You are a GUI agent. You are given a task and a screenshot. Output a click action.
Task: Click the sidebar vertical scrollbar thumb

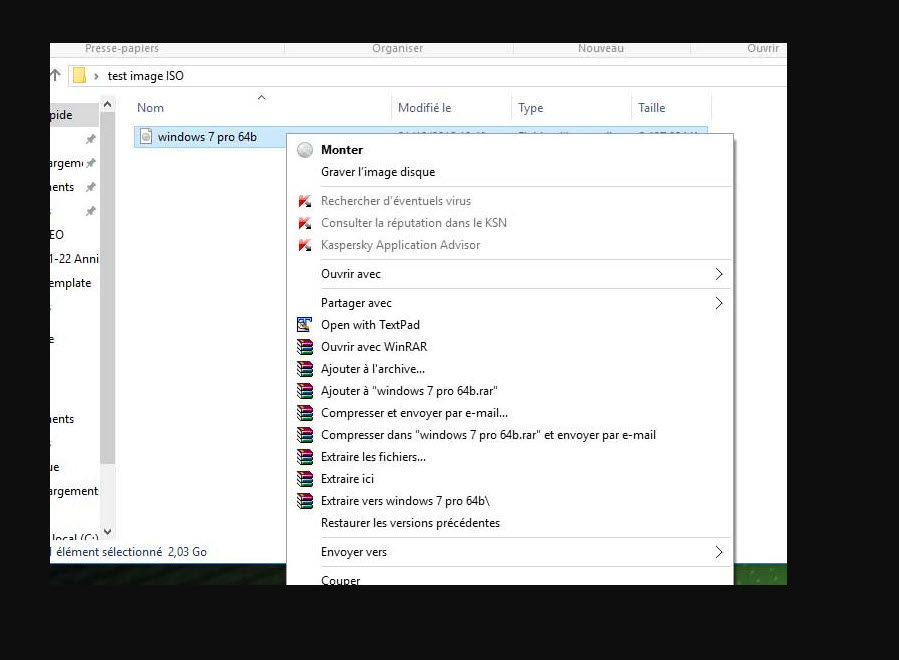point(107,288)
